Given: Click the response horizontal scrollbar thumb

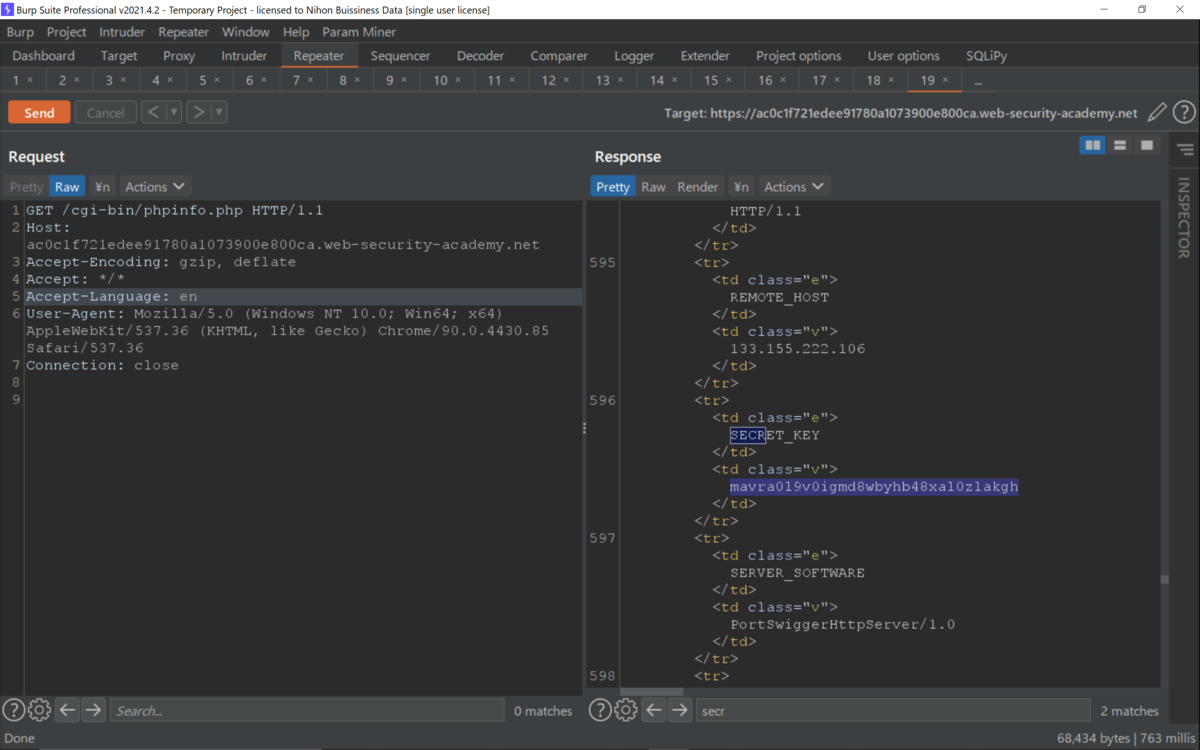Looking at the screenshot, I should pyautogui.click(x=651, y=691).
